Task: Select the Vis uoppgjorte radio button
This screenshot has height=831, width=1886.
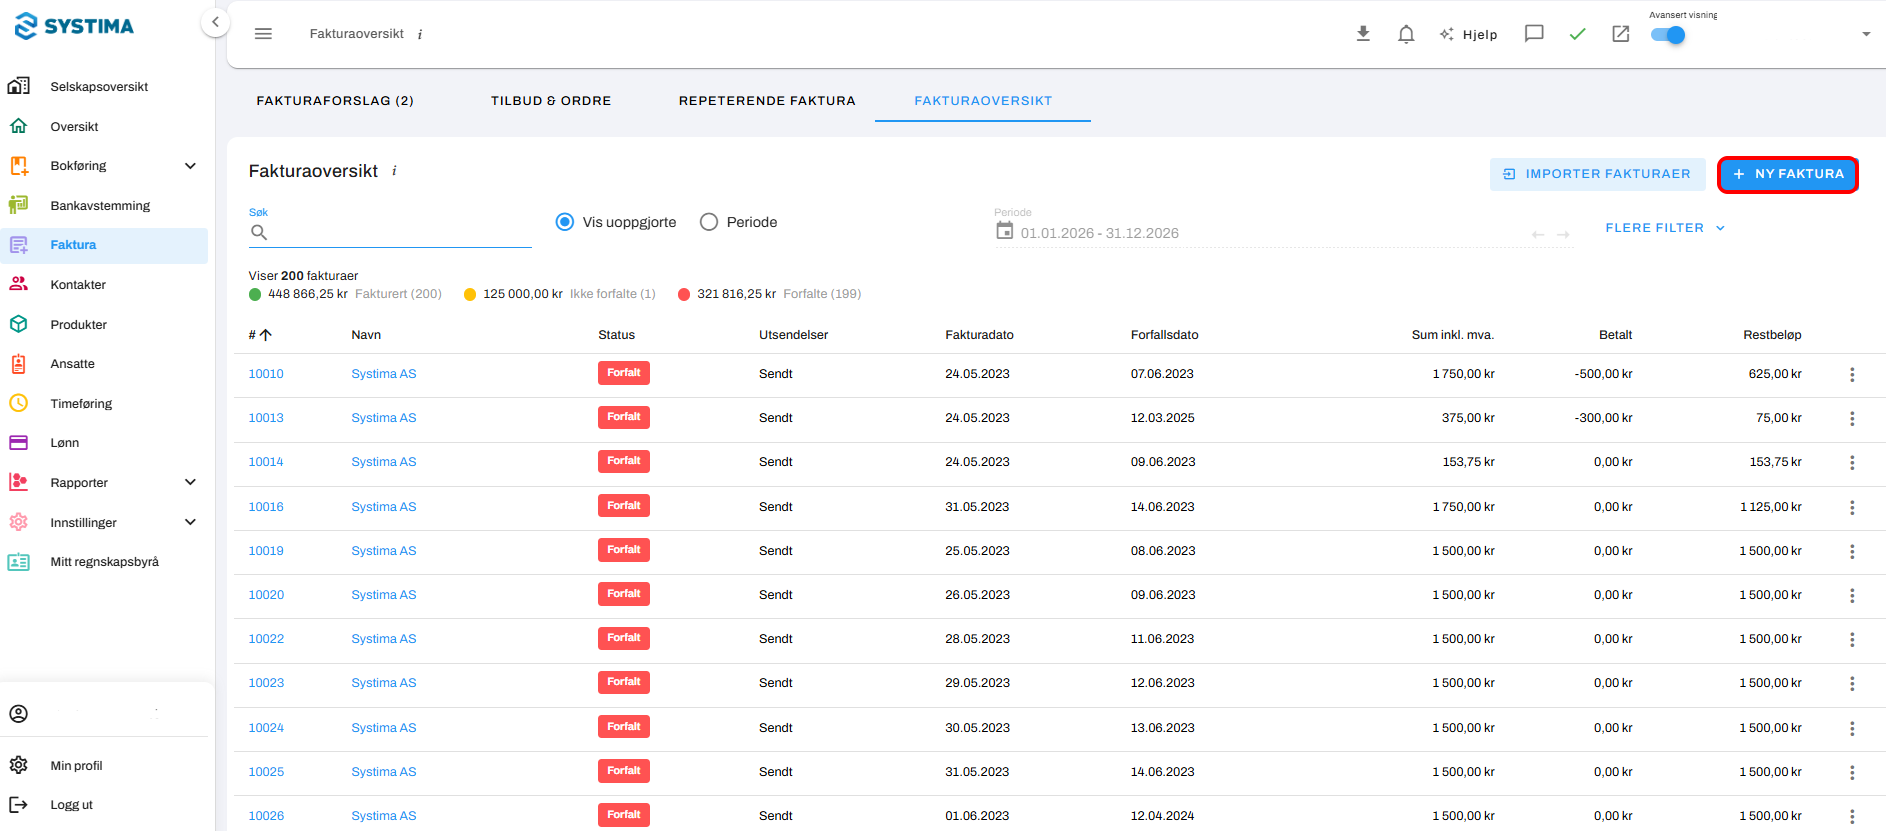Action: pyautogui.click(x=565, y=222)
